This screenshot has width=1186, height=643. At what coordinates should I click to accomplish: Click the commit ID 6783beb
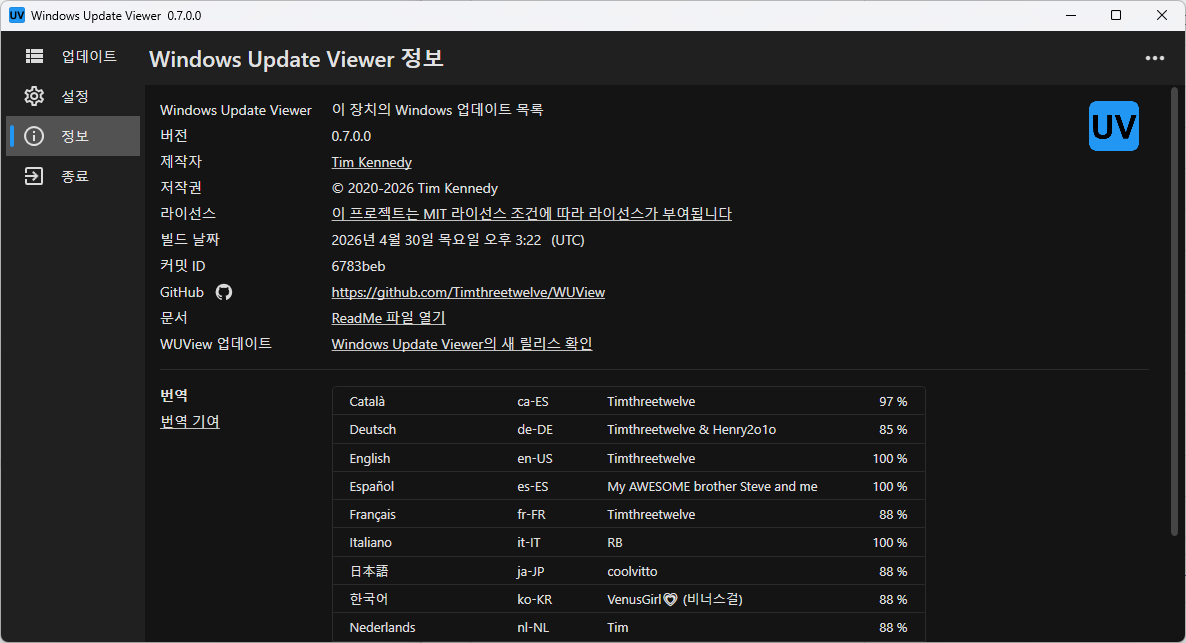(x=359, y=266)
